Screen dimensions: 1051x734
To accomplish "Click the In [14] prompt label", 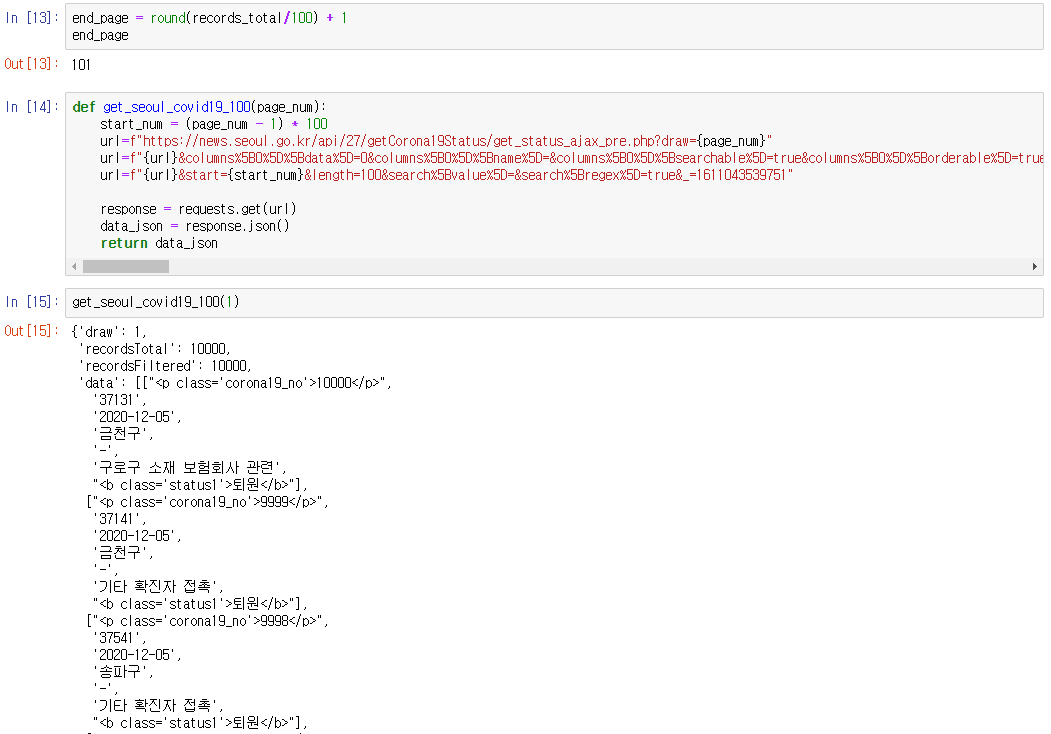I will (32, 107).
